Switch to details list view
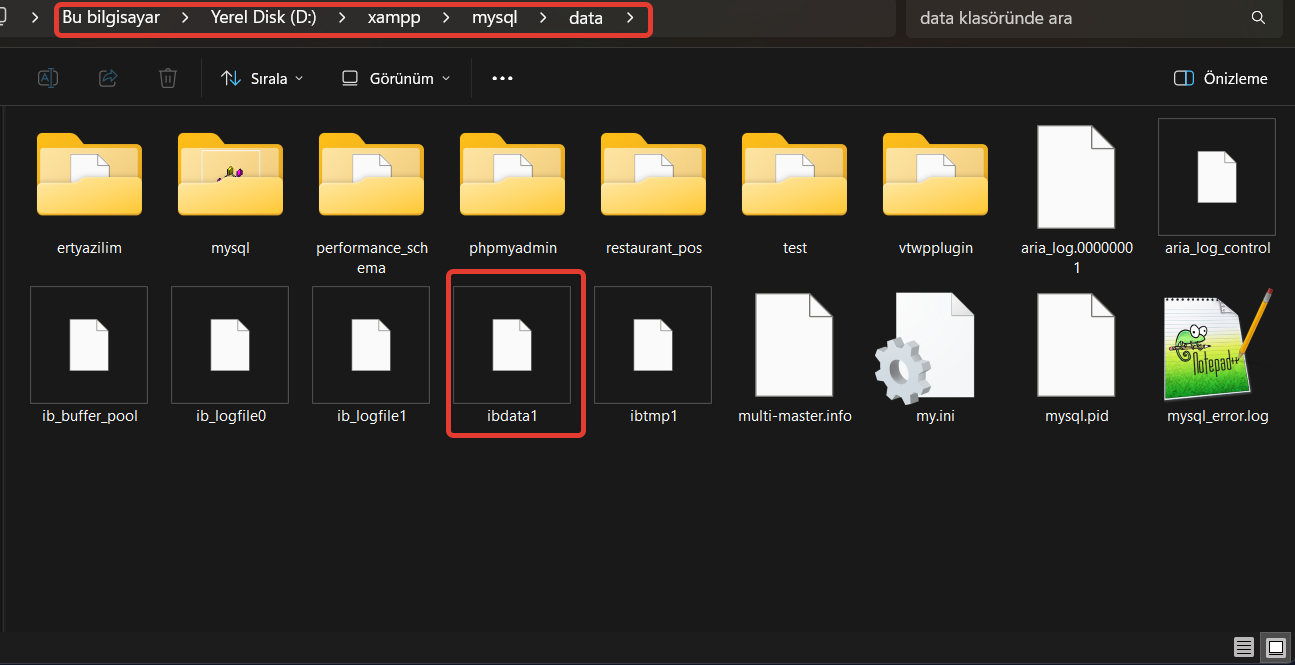Viewport: 1295px width, 665px height. click(x=1244, y=646)
